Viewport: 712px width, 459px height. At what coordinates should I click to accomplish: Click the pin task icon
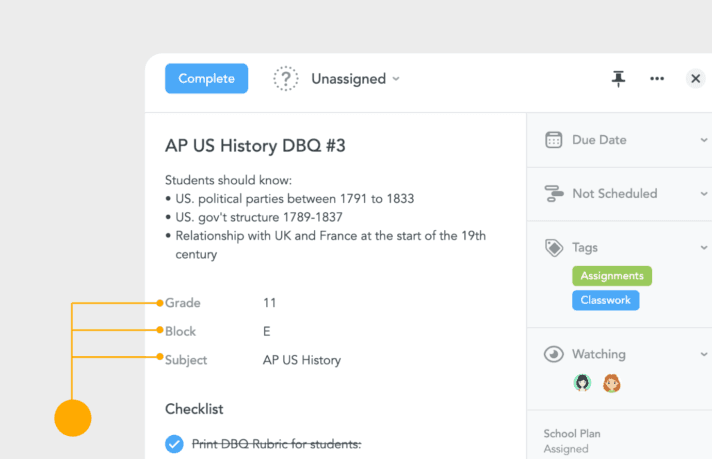618,79
